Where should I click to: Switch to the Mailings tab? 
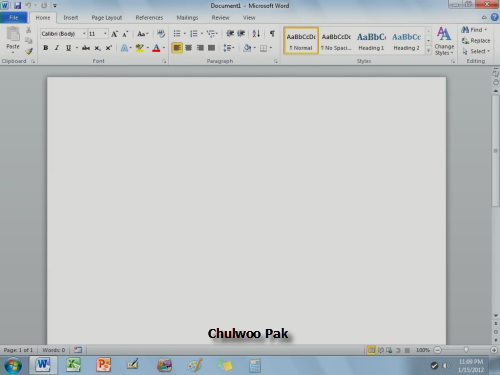[x=187, y=18]
